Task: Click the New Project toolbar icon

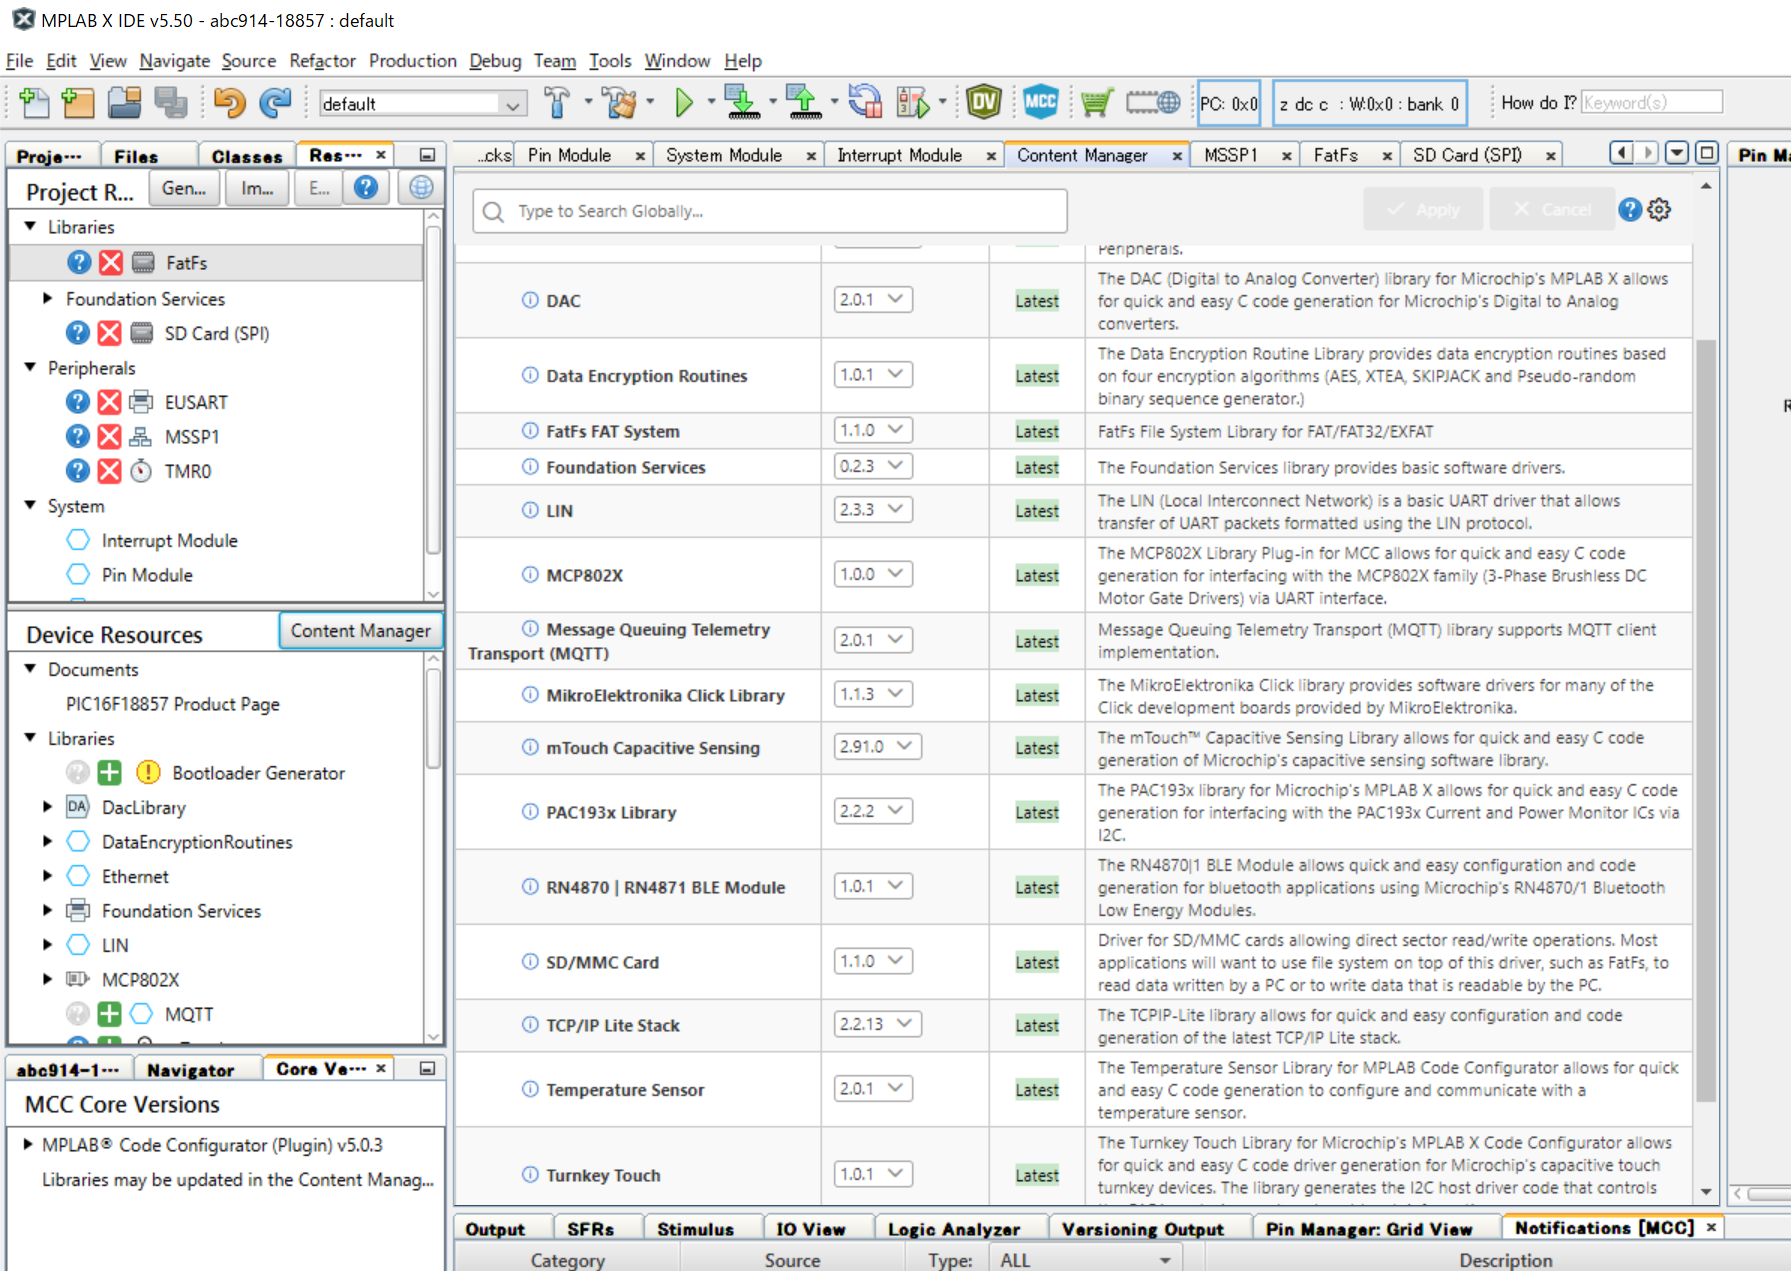Action: pos(78,102)
